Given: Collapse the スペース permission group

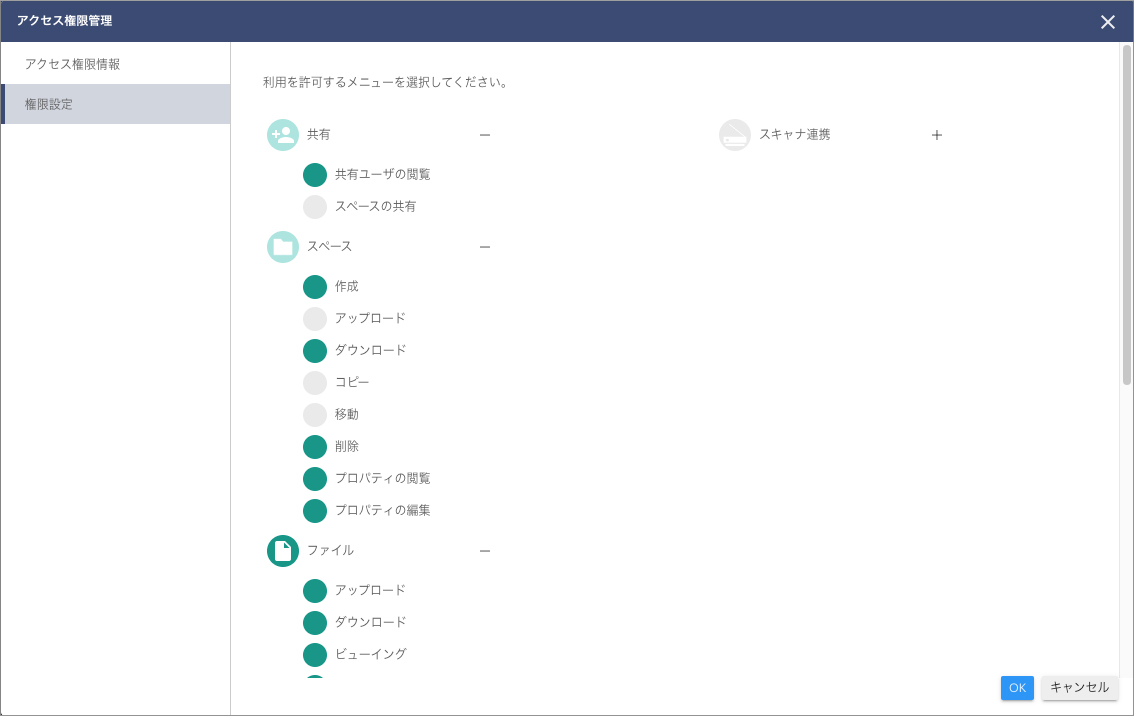Looking at the screenshot, I should coord(485,246).
